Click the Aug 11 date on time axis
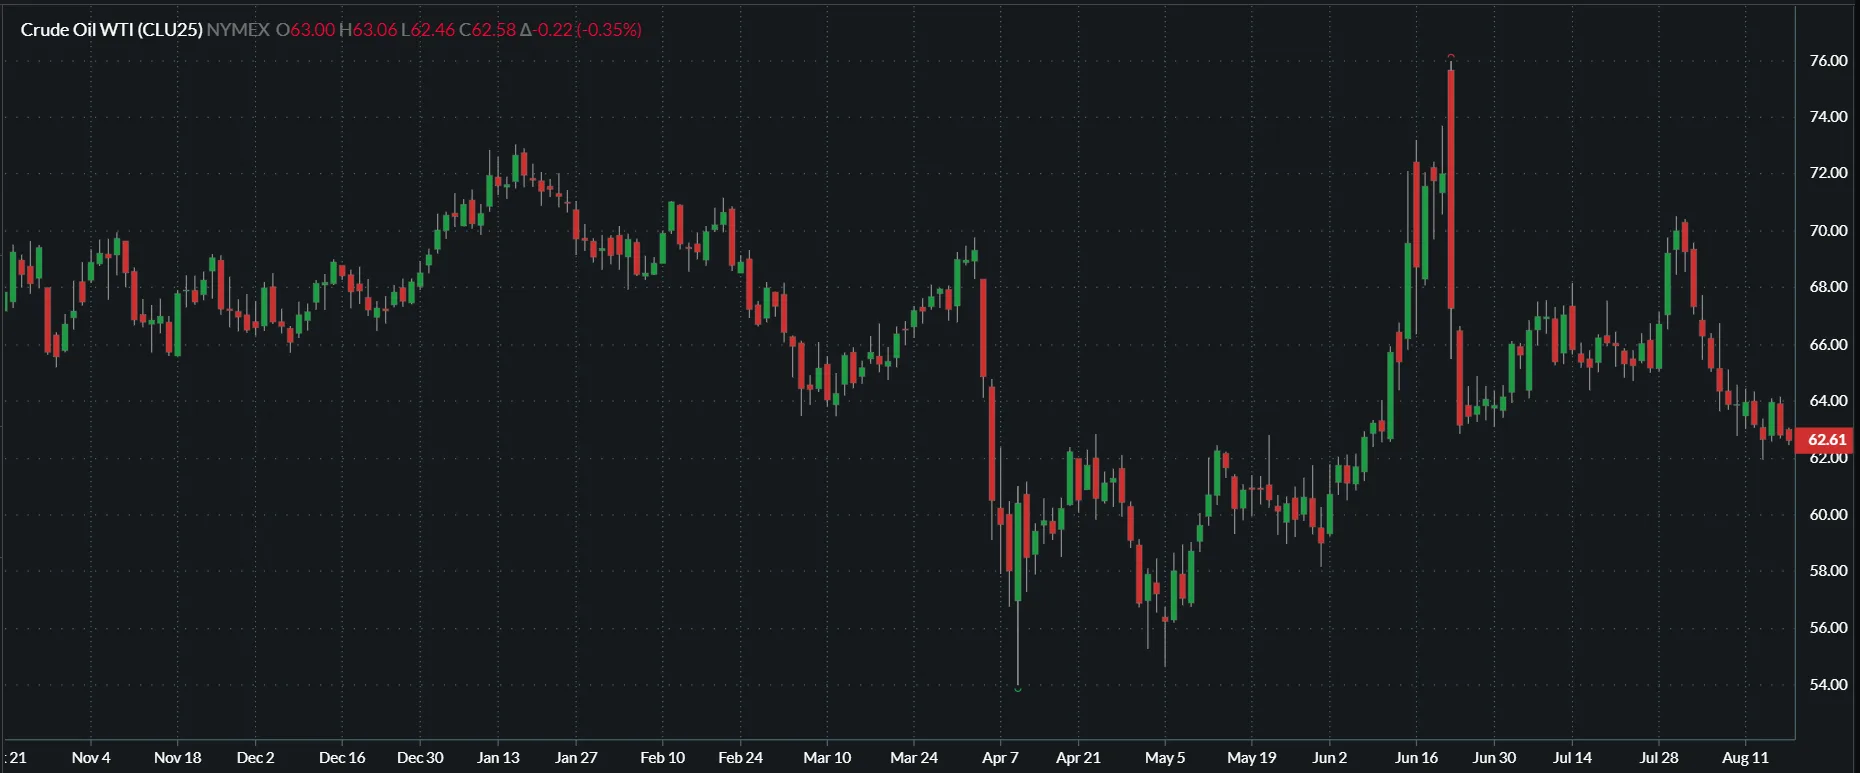 (1745, 758)
